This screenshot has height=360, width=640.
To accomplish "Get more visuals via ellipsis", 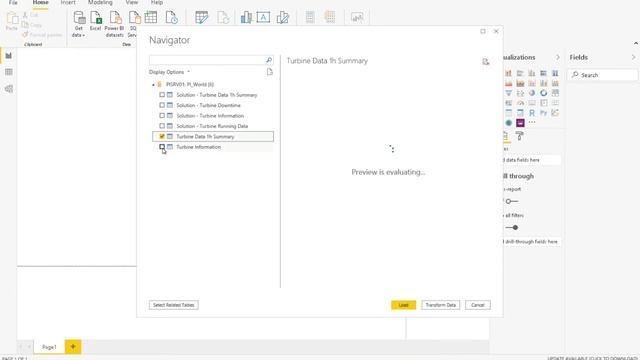I will (532, 122).
